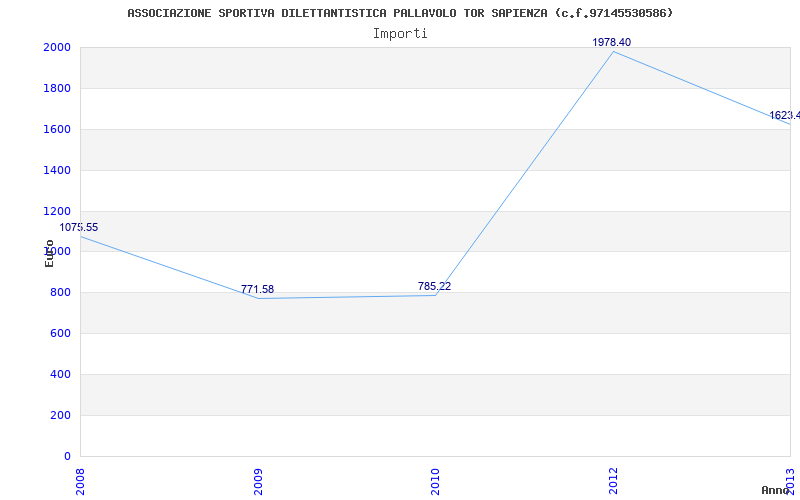Select data label 1978.40
This screenshot has height=500, width=800.
[x=611, y=42]
